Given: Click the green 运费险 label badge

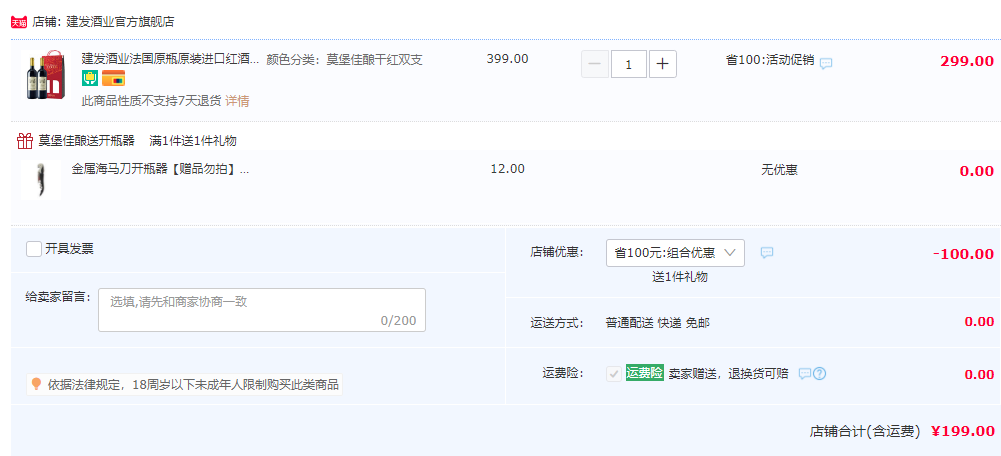Looking at the screenshot, I should coord(645,373).
